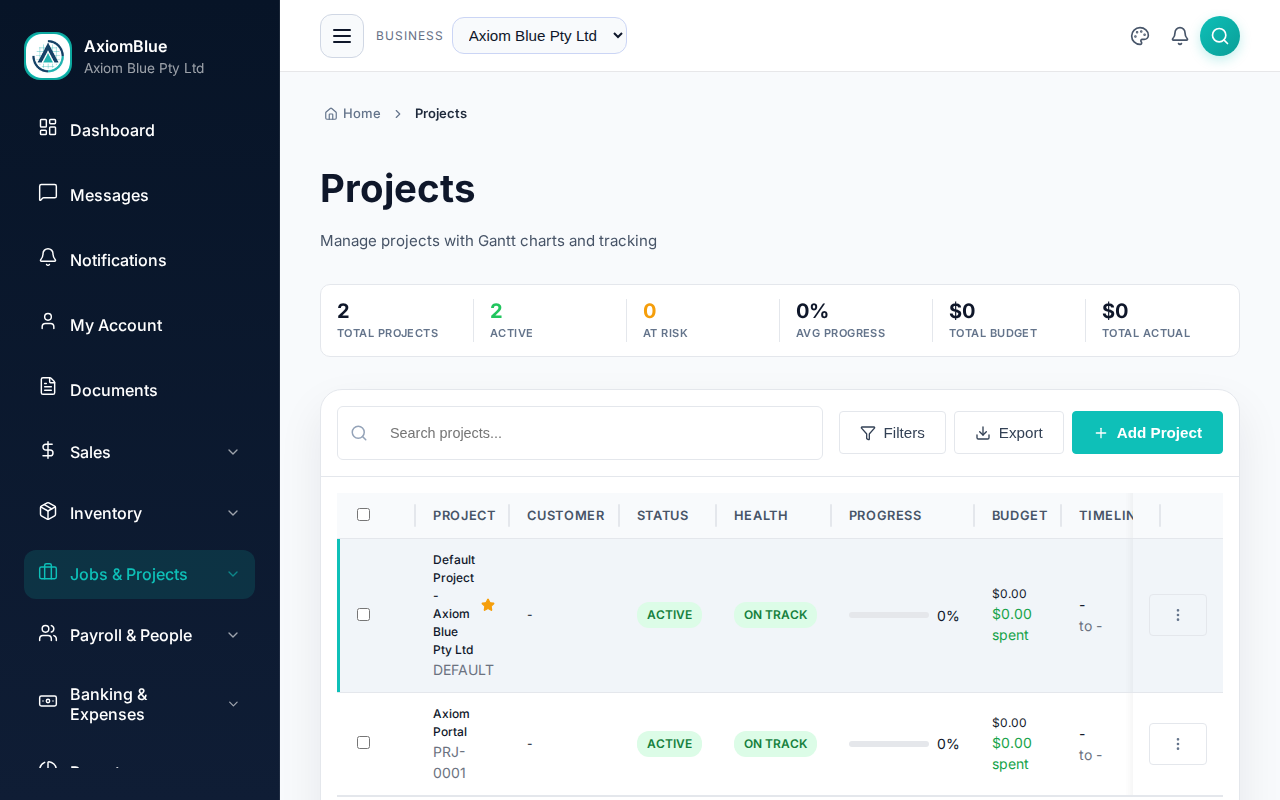The height and width of the screenshot is (800, 1280).
Task: Click the Documents file icon
Action: click(48, 386)
